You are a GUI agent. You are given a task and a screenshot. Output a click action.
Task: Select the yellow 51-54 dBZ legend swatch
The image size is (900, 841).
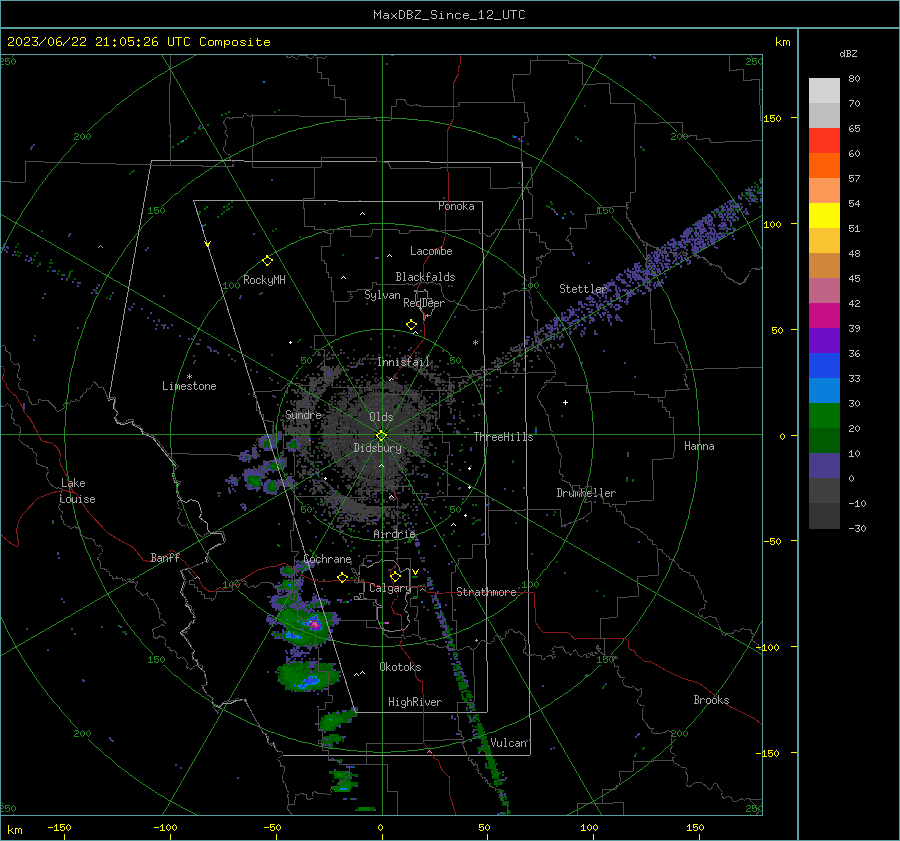tap(824, 216)
